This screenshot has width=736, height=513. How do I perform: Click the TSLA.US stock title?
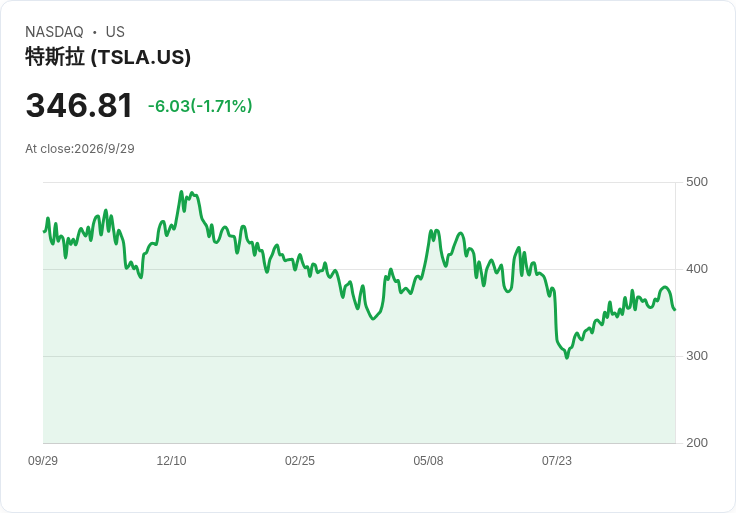(x=108, y=57)
